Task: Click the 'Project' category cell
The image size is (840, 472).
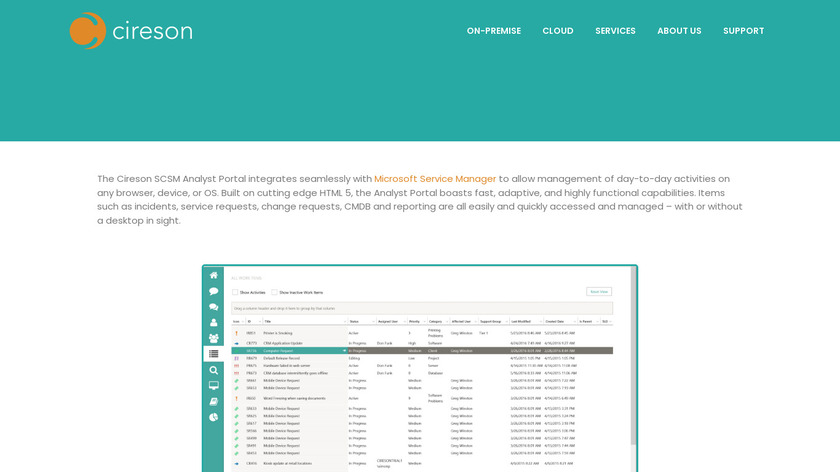Action: (433, 358)
